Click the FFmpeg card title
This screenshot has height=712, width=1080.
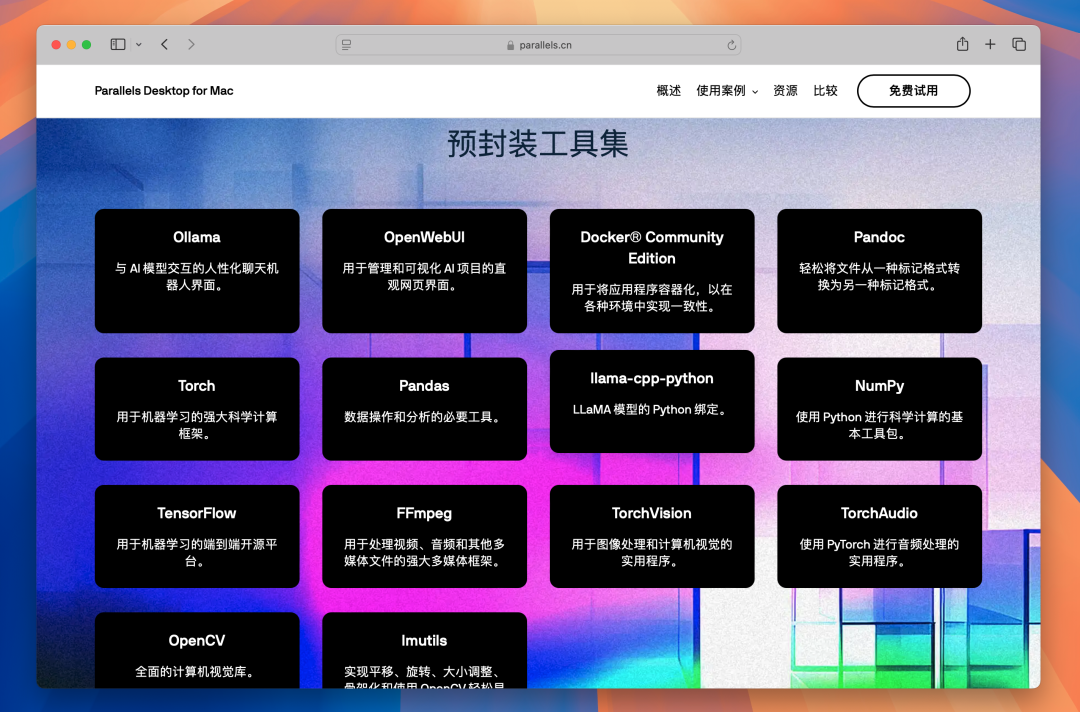click(424, 513)
